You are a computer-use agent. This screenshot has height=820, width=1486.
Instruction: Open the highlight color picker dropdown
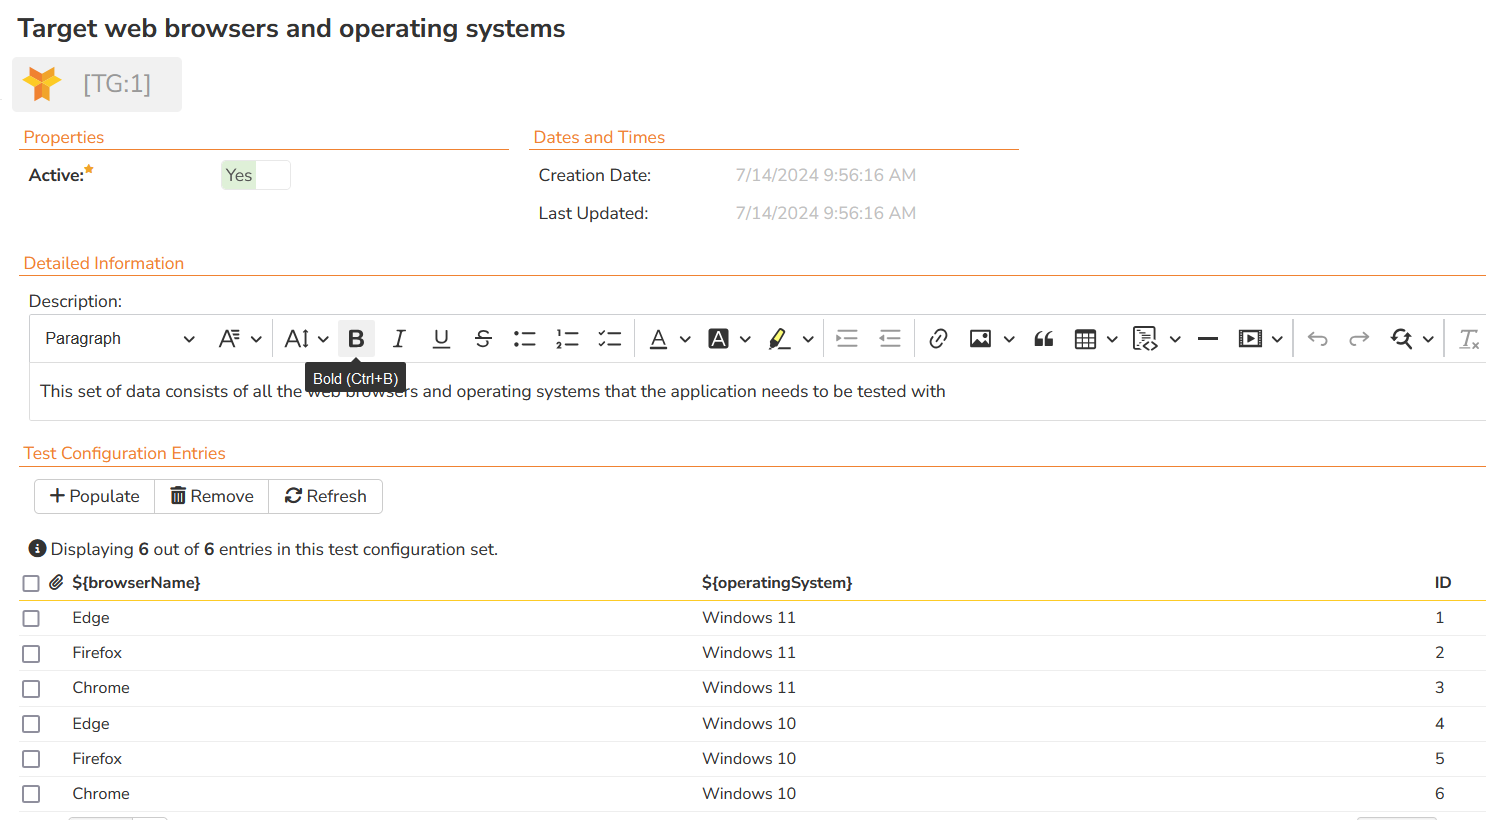click(x=808, y=339)
